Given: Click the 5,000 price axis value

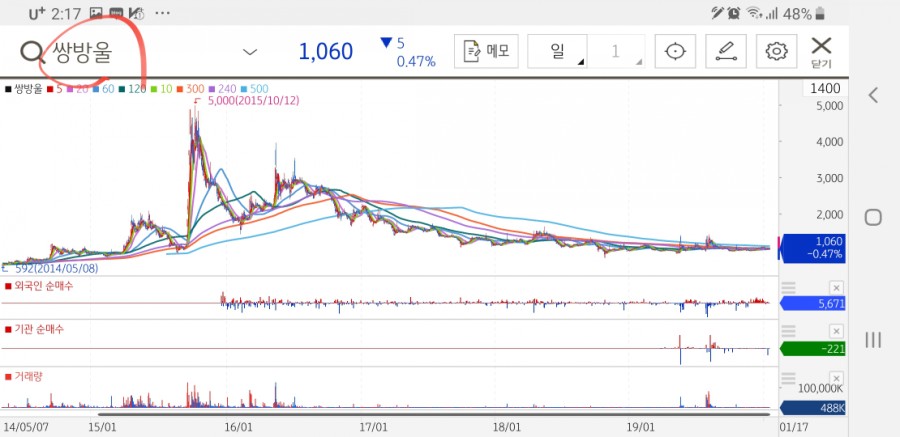Looking at the screenshot, I should coord(830,106).
